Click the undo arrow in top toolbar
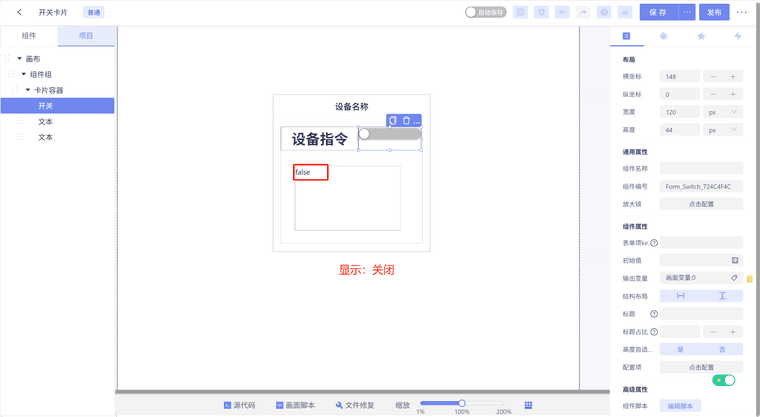The width and height of the screenshot is (760, 417). tap(562, 12)
